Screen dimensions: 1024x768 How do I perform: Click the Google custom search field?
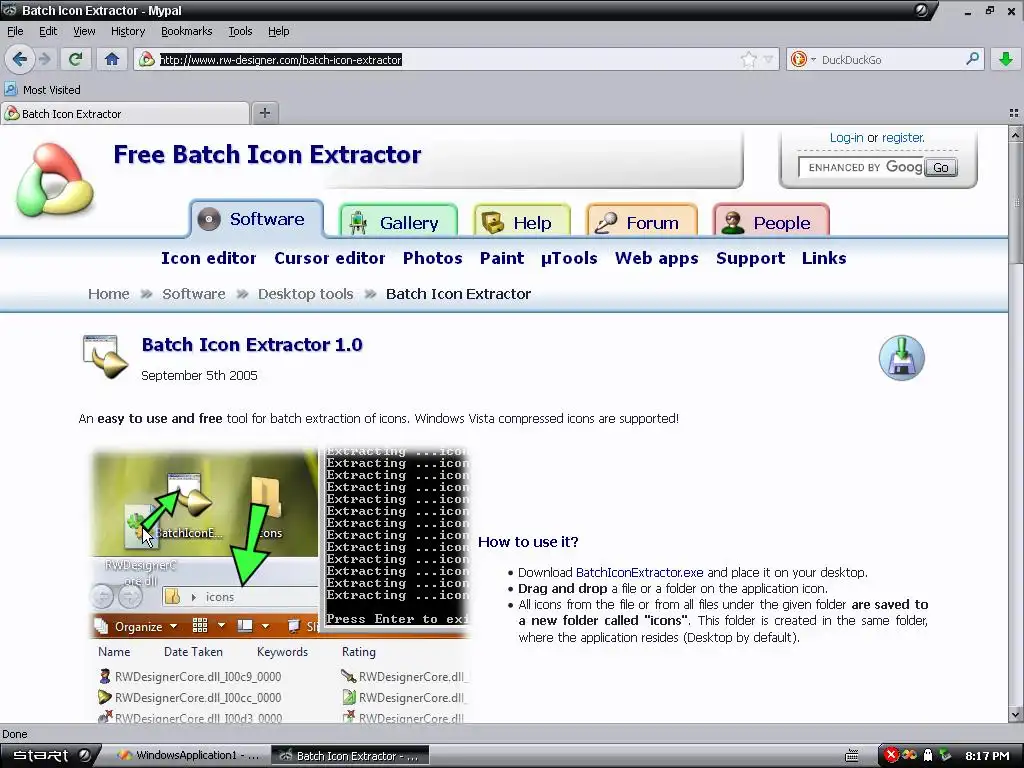(861, 167)
